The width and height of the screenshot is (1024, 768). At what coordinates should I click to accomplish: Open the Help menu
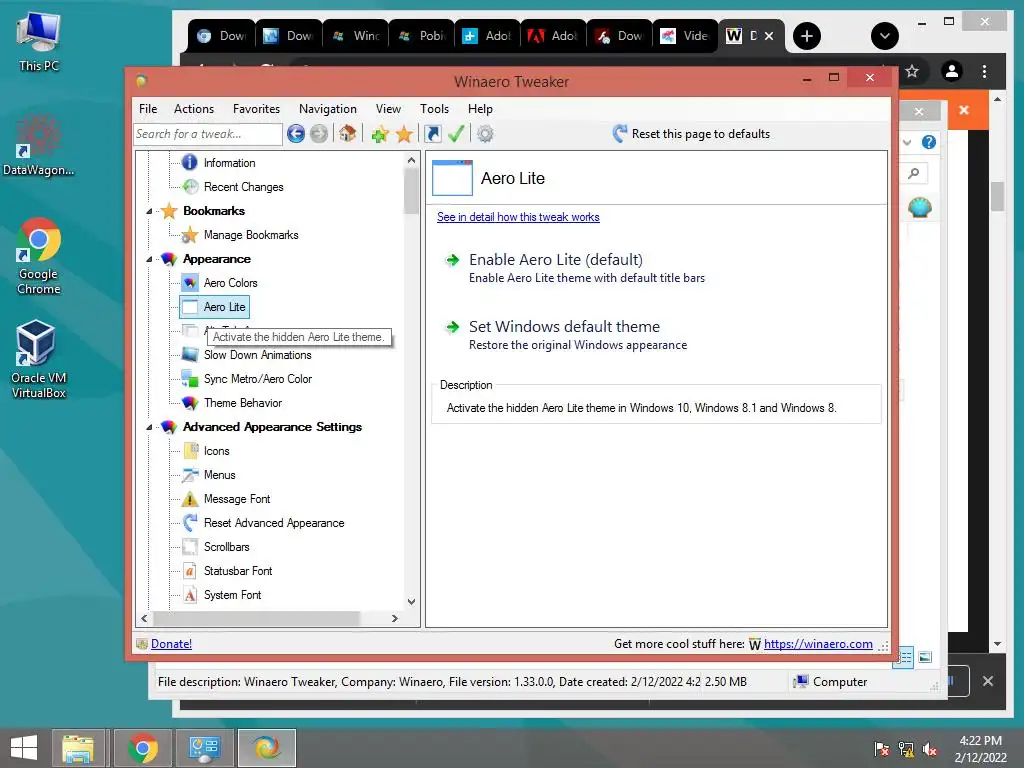(480, 109)
